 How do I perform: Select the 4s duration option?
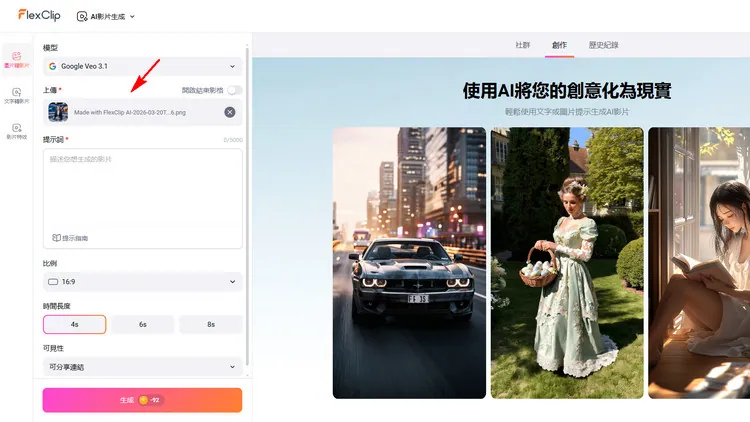click(x=74, y=324)
